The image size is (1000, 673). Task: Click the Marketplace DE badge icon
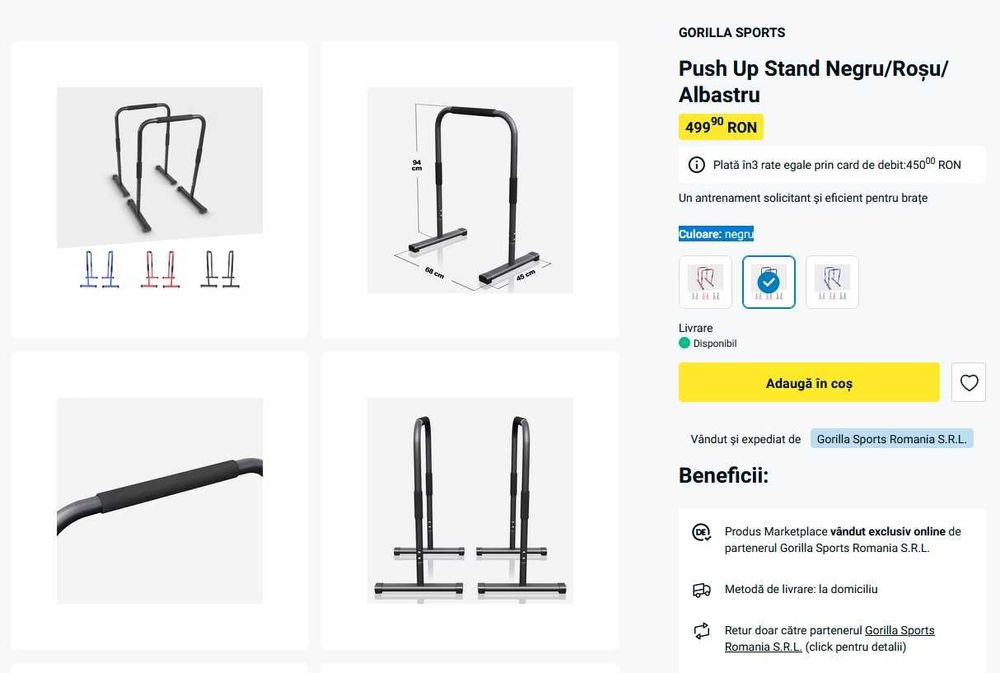702,532
